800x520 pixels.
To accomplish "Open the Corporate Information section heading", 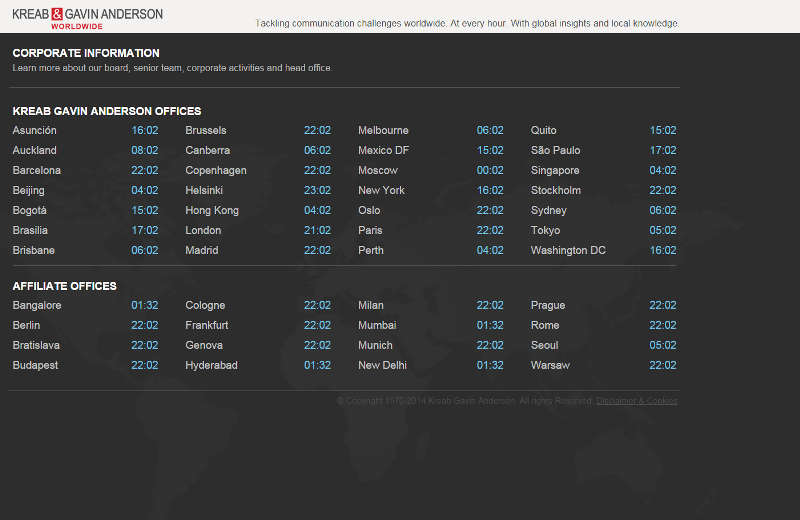I will point(86,53).
